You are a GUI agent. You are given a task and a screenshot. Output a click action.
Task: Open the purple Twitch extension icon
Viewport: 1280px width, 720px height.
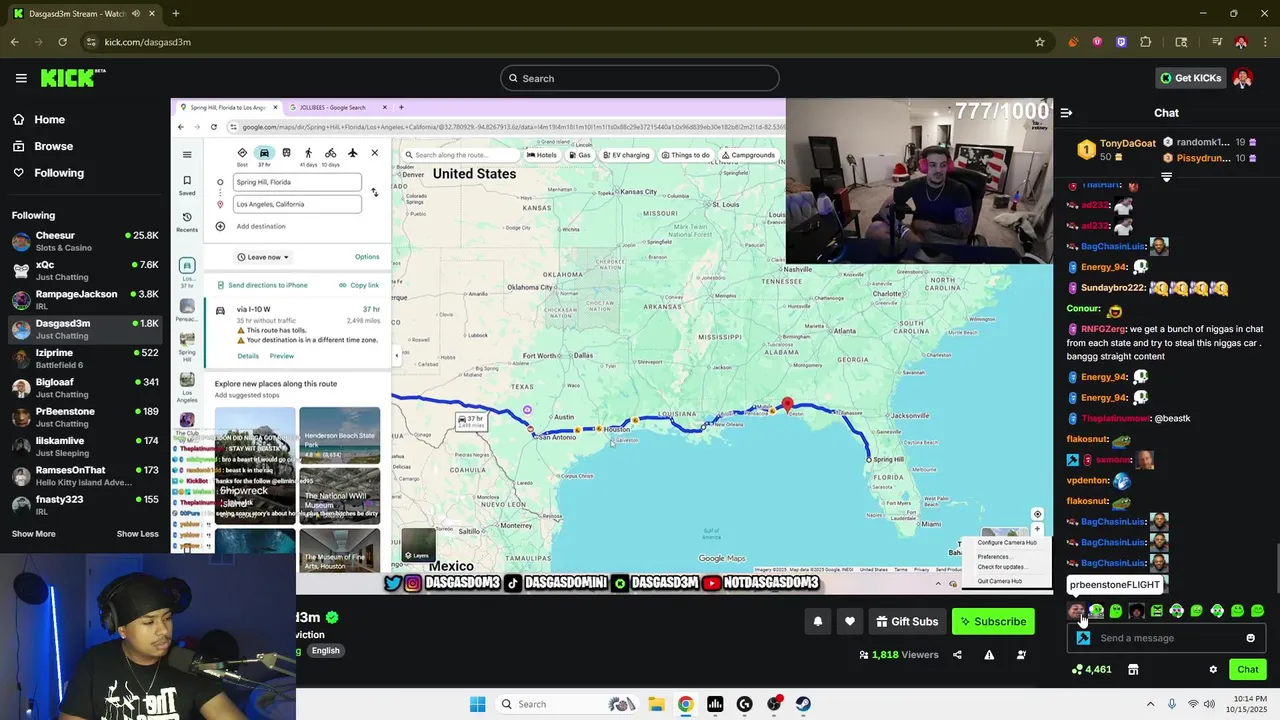pyautogui.click(x=1121, y=42)
